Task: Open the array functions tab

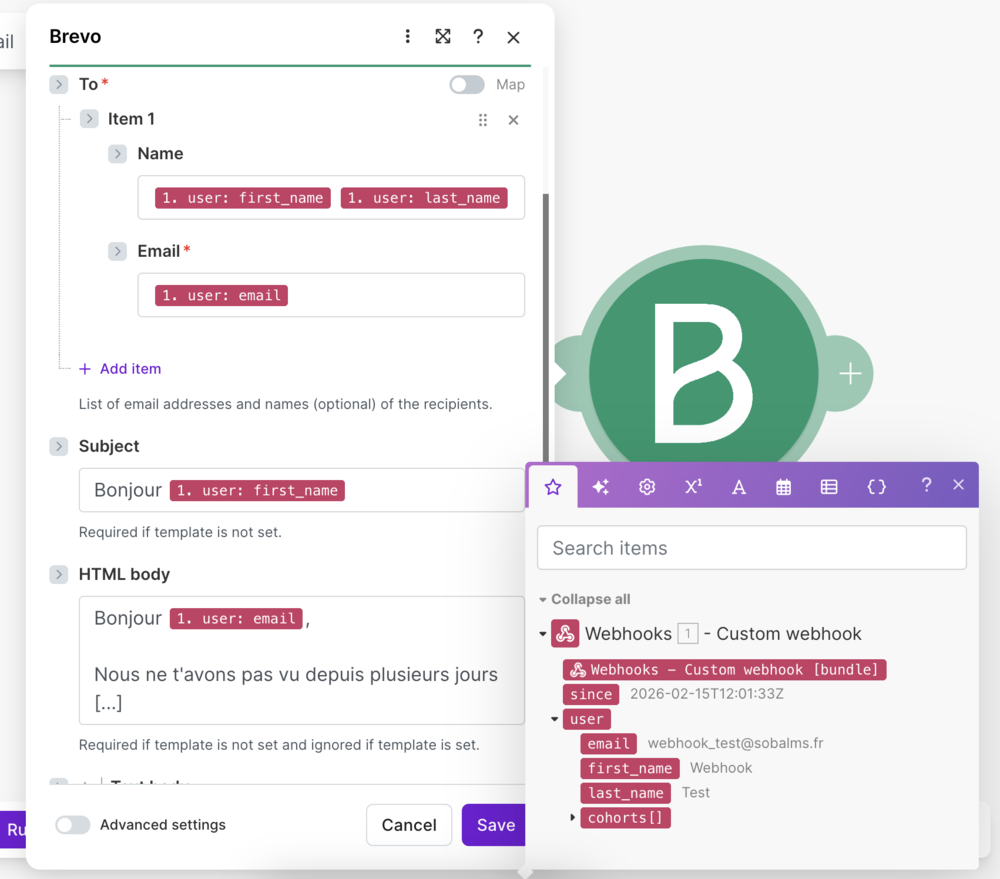Action: coord(829,487)
